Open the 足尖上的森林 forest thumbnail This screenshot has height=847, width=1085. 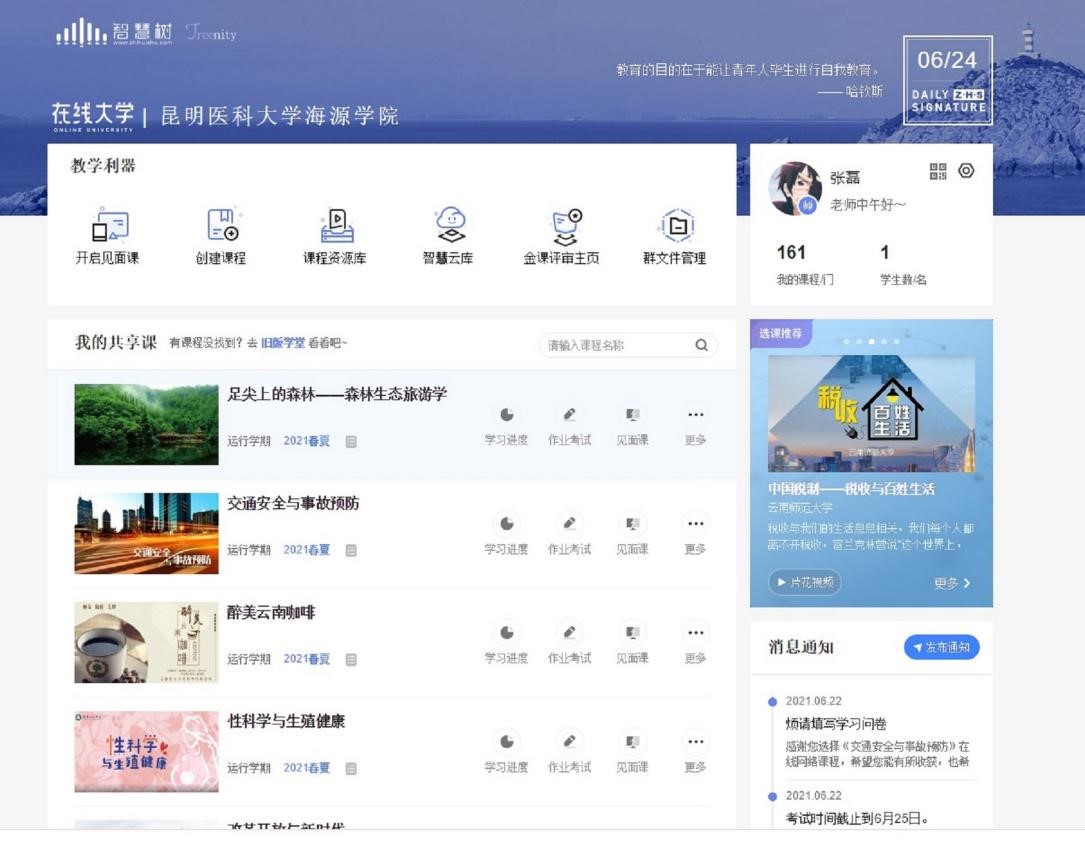(x=146, y=424)
